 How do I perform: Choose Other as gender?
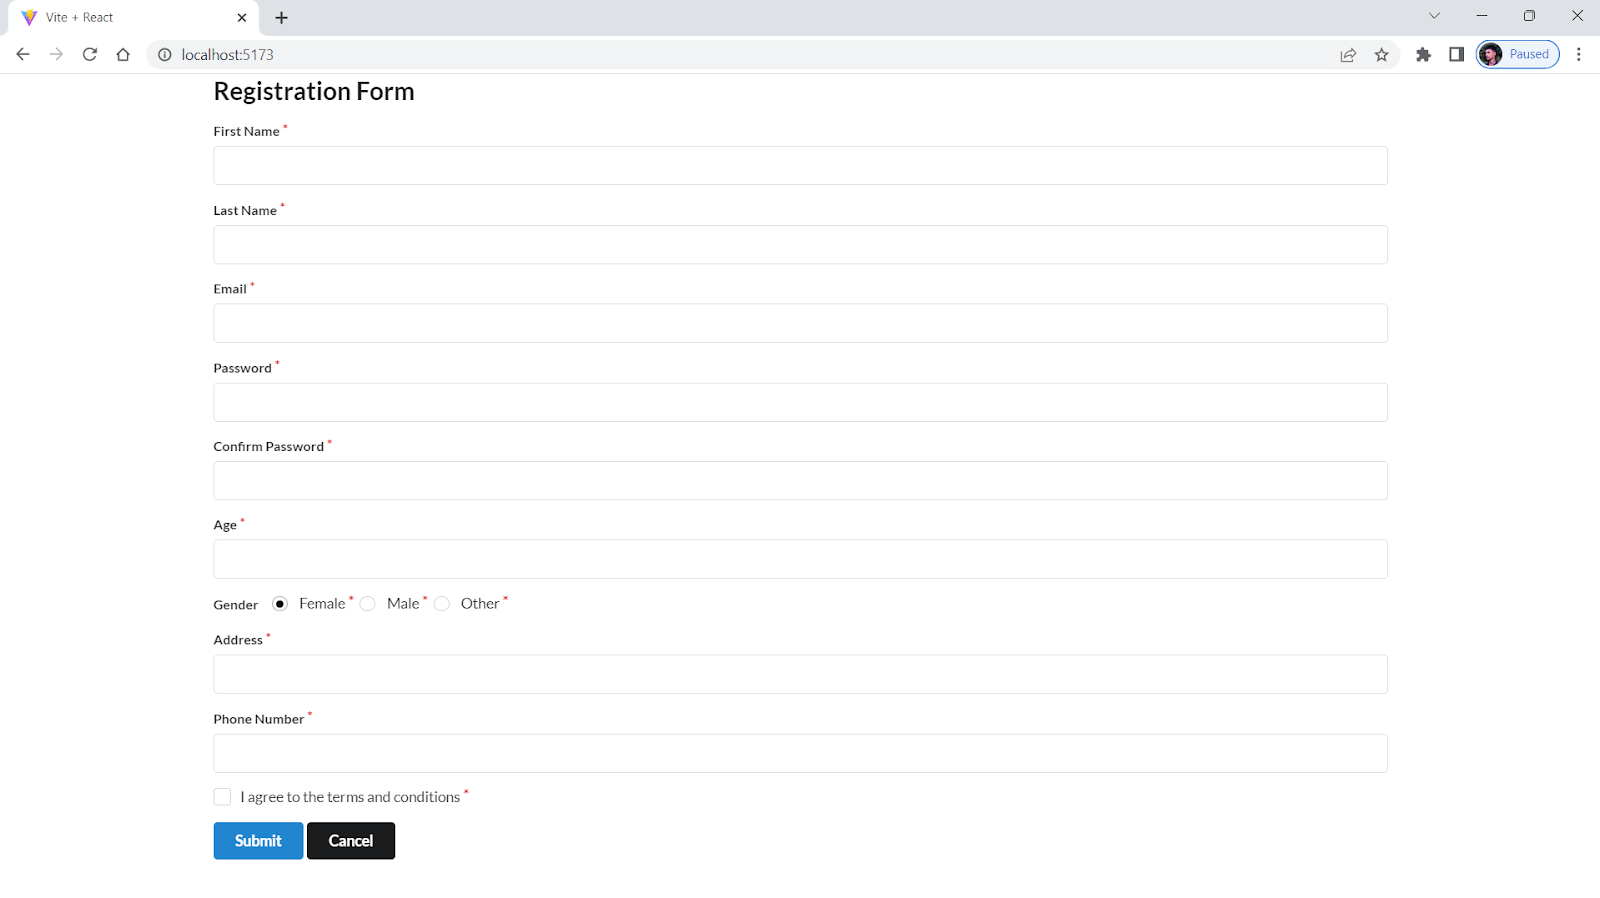tap(442, 604)
